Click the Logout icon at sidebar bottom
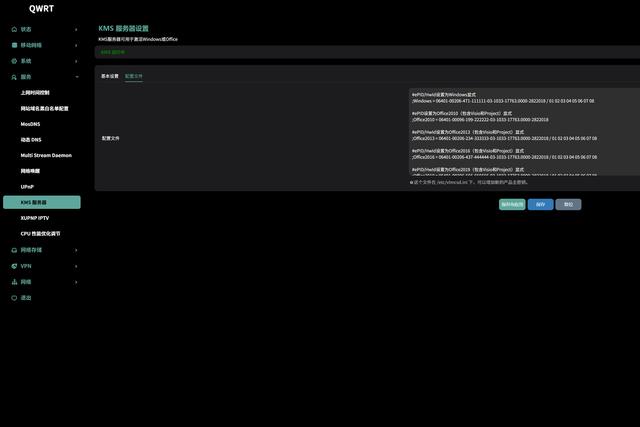This screenshot has width=640, height=427. coord(14,298)
